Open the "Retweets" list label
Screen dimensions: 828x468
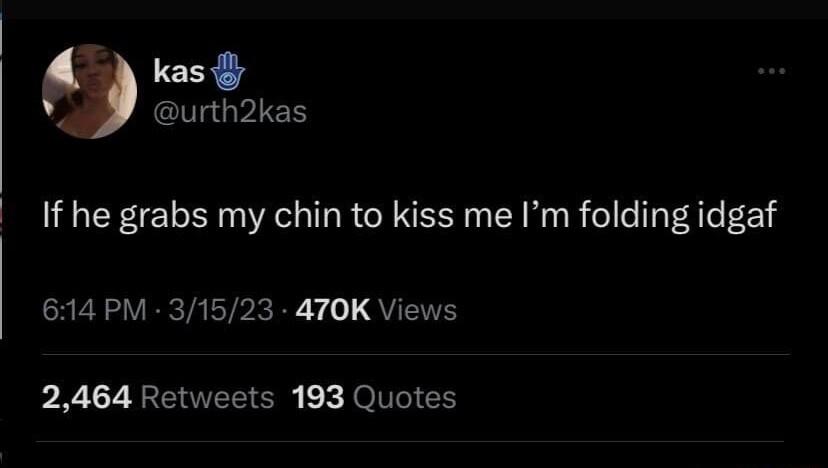tap(207, 397)
